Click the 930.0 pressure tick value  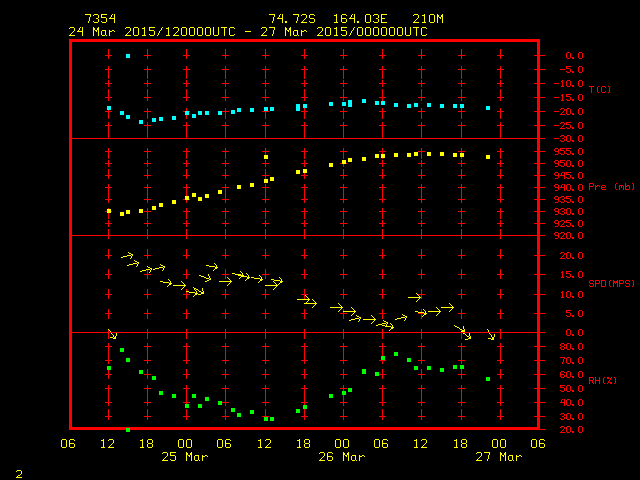tap(569, 212)
